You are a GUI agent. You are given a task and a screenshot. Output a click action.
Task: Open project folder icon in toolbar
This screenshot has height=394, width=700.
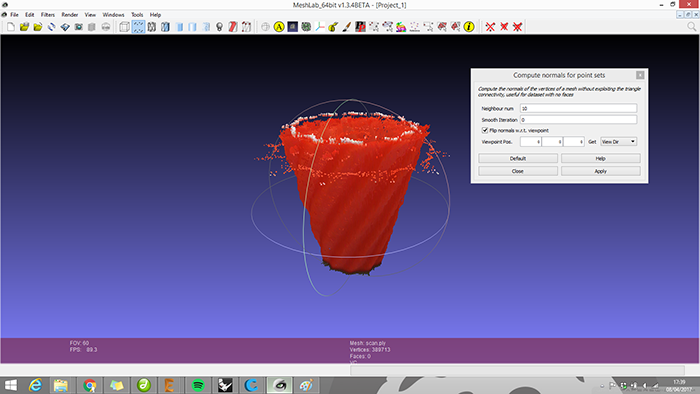pos(24,27)
